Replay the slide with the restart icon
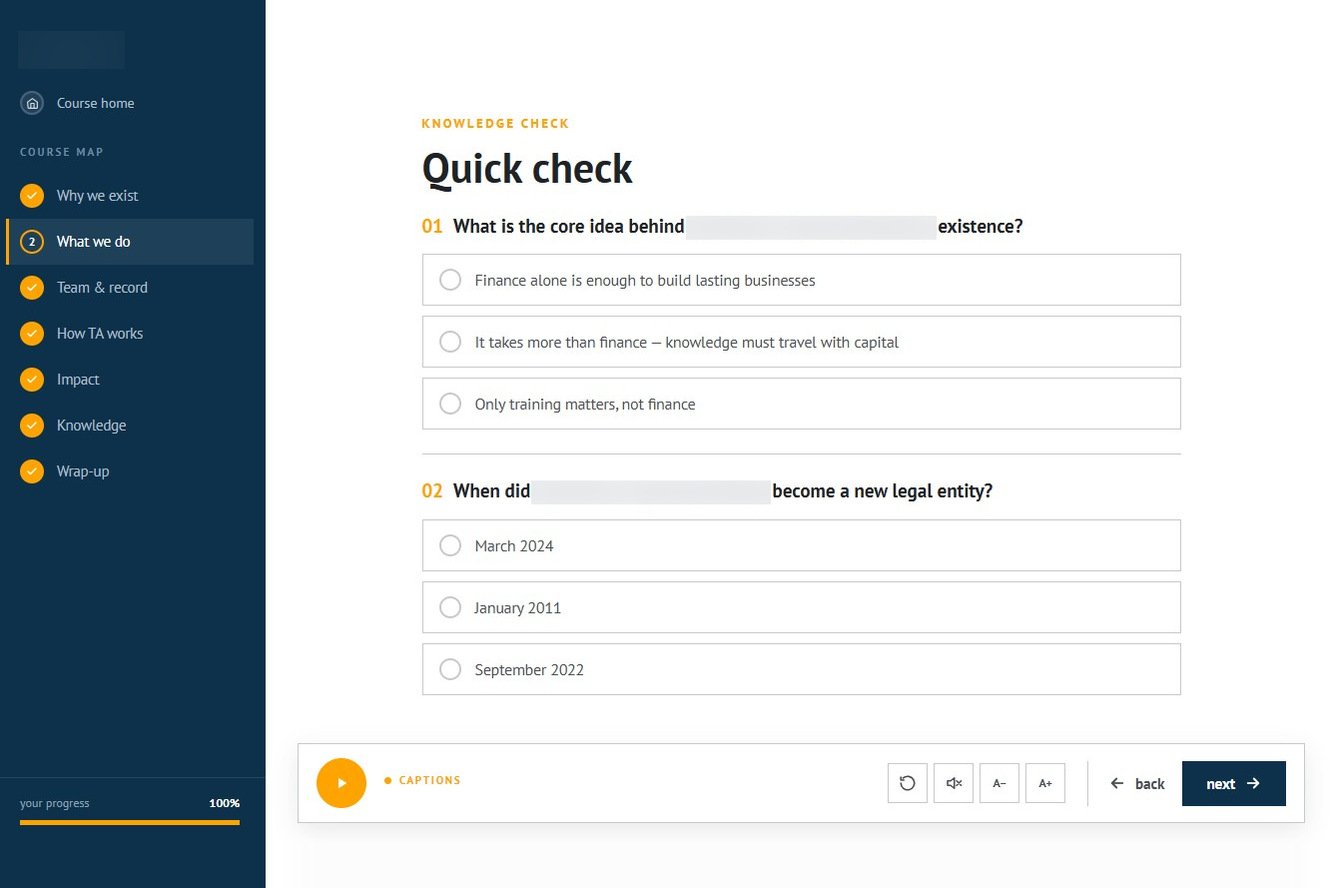This screenshot has width=1332, height=888. 907,783
